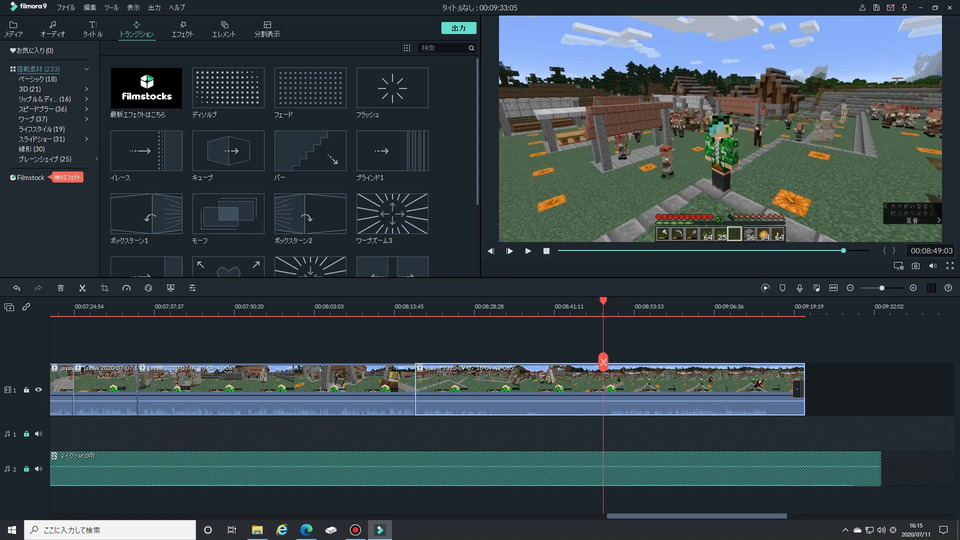Click the magnifier search icon
The image size is (960, 540).
(471, 48)
